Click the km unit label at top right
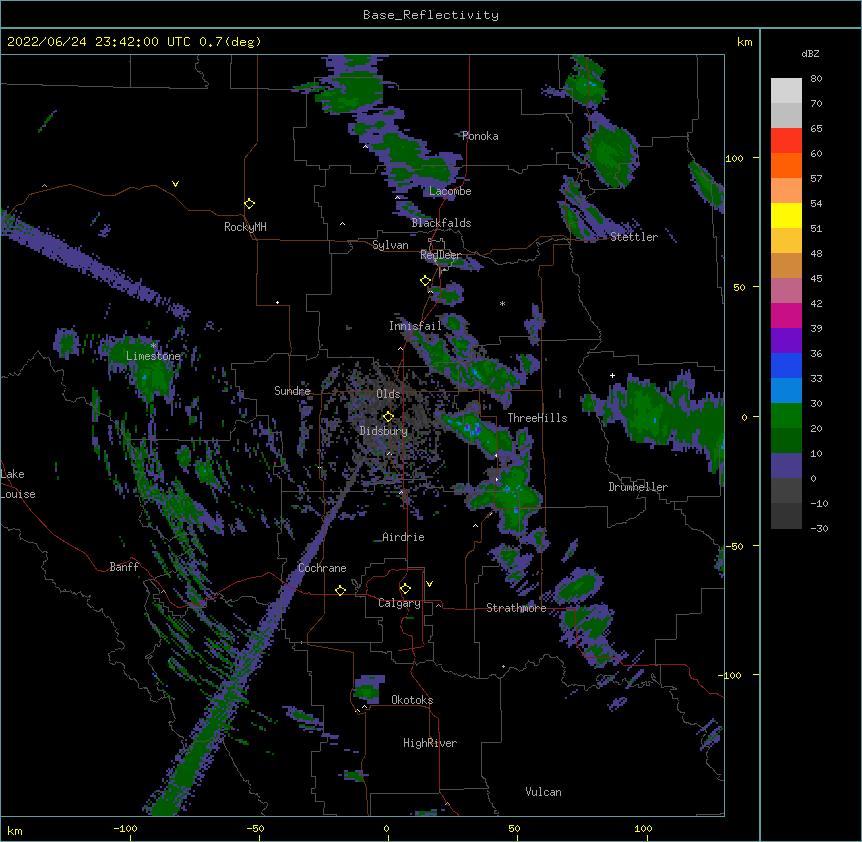 click(x=744, y=42)
